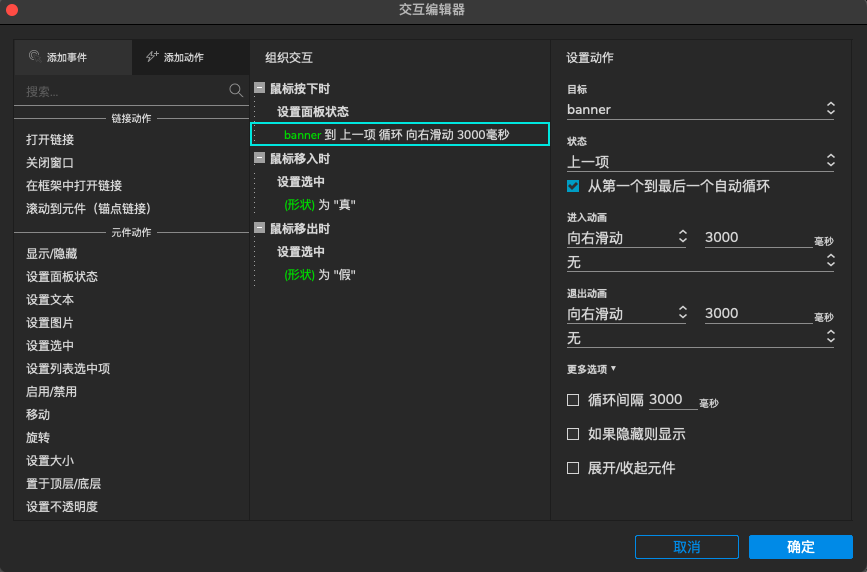Edit the 循环间隔 3000 value field
867x572 pixels.
coord(672,400)
